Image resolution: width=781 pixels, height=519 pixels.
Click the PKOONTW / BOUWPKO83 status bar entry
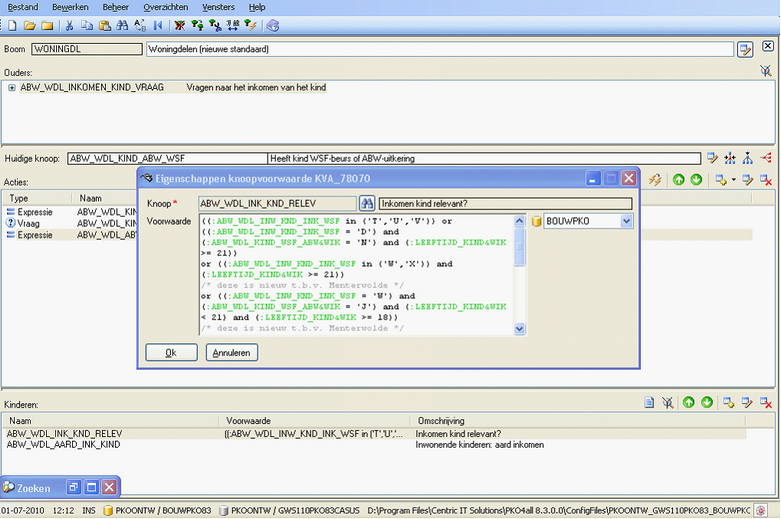point(157,511)
